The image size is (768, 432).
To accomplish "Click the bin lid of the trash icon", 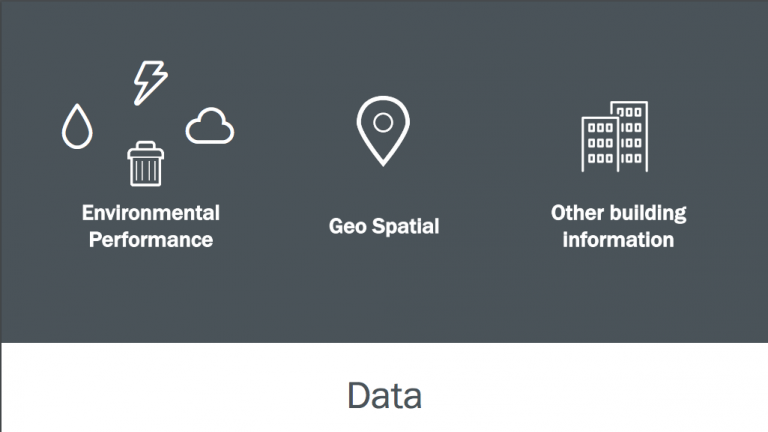I will click(145, 150).
